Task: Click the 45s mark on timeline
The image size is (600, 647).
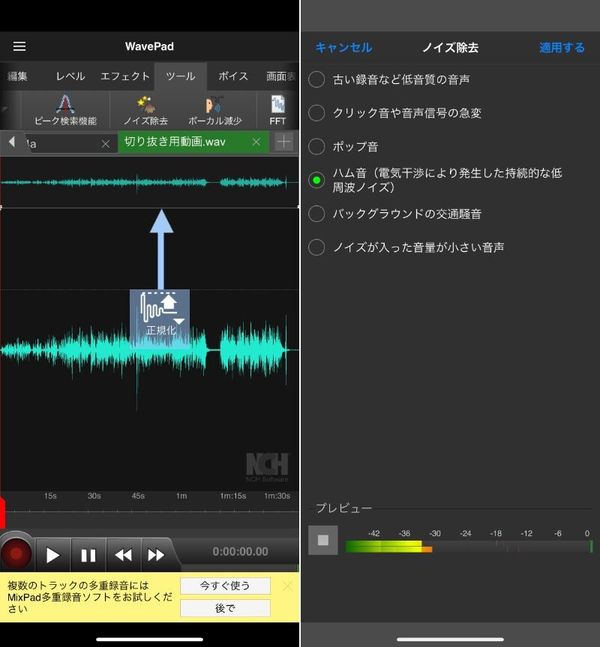Action: tap(138, 496)
